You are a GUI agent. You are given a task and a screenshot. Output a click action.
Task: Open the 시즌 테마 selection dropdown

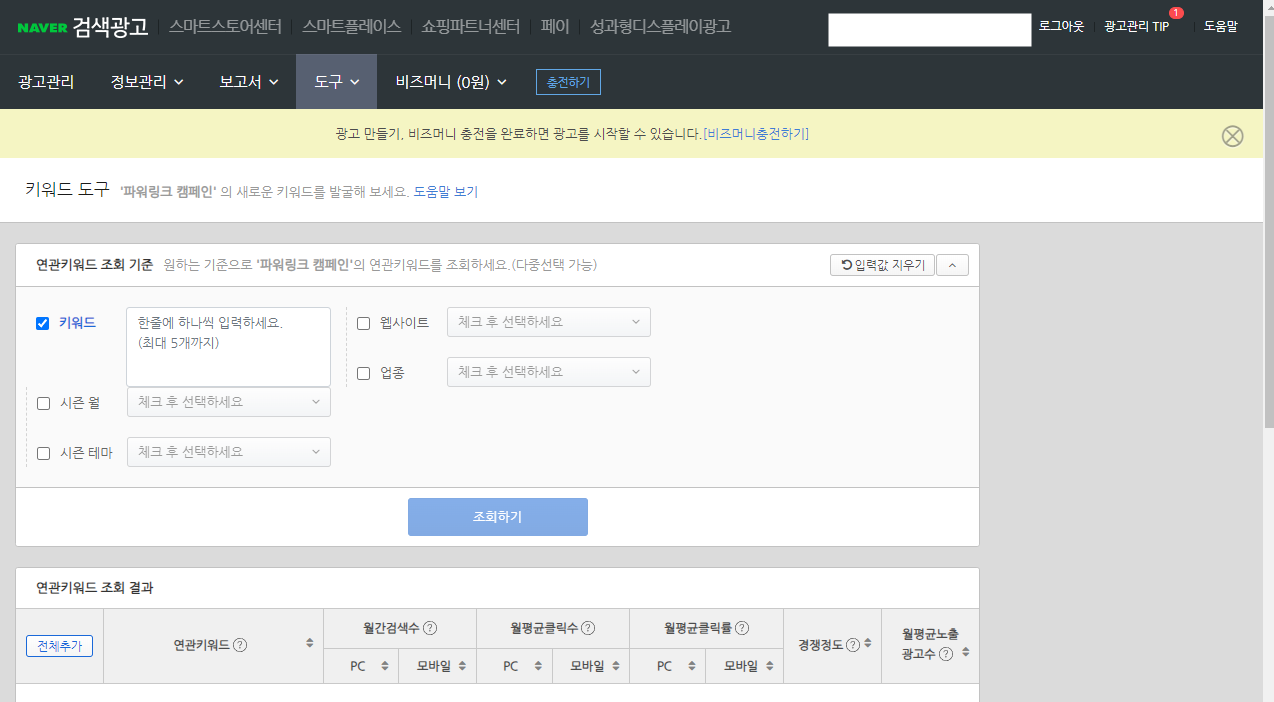point(228,452)
